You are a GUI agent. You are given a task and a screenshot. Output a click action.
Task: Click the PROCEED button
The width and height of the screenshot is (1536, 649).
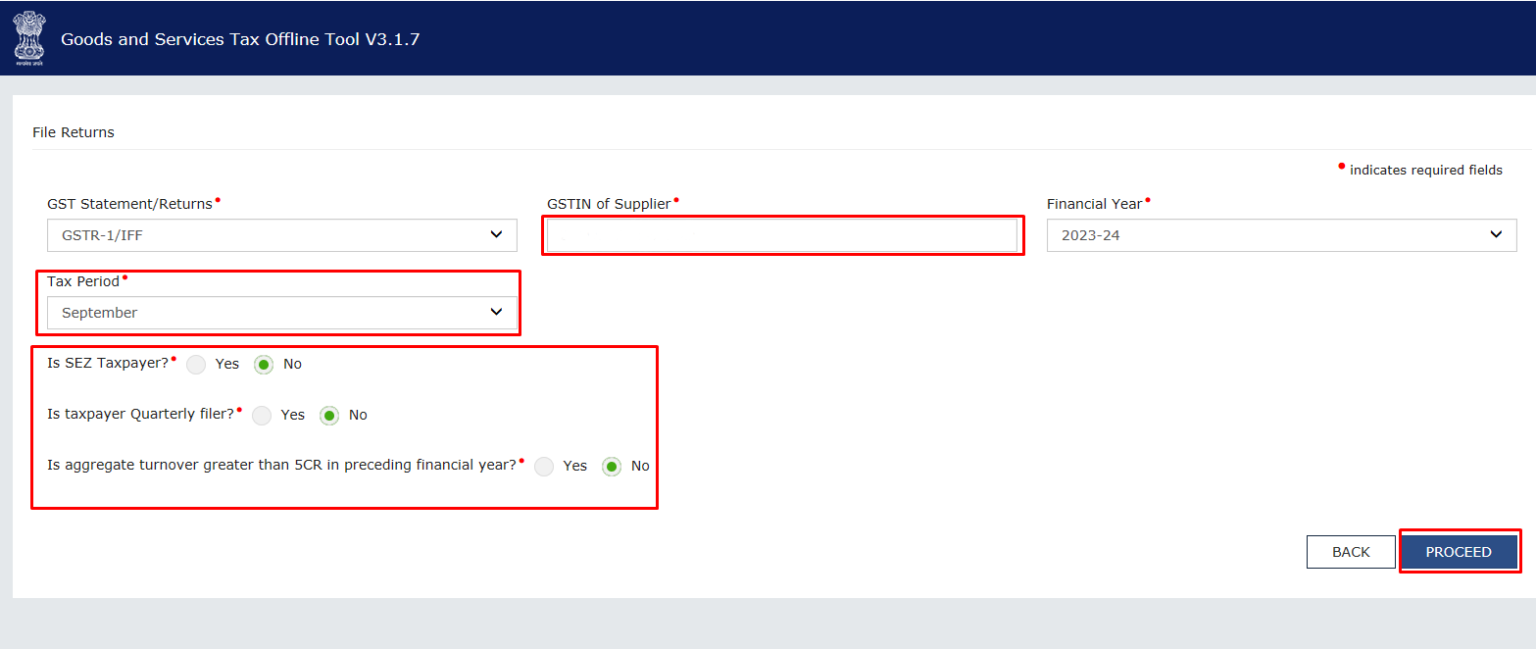pos(1459,551)
